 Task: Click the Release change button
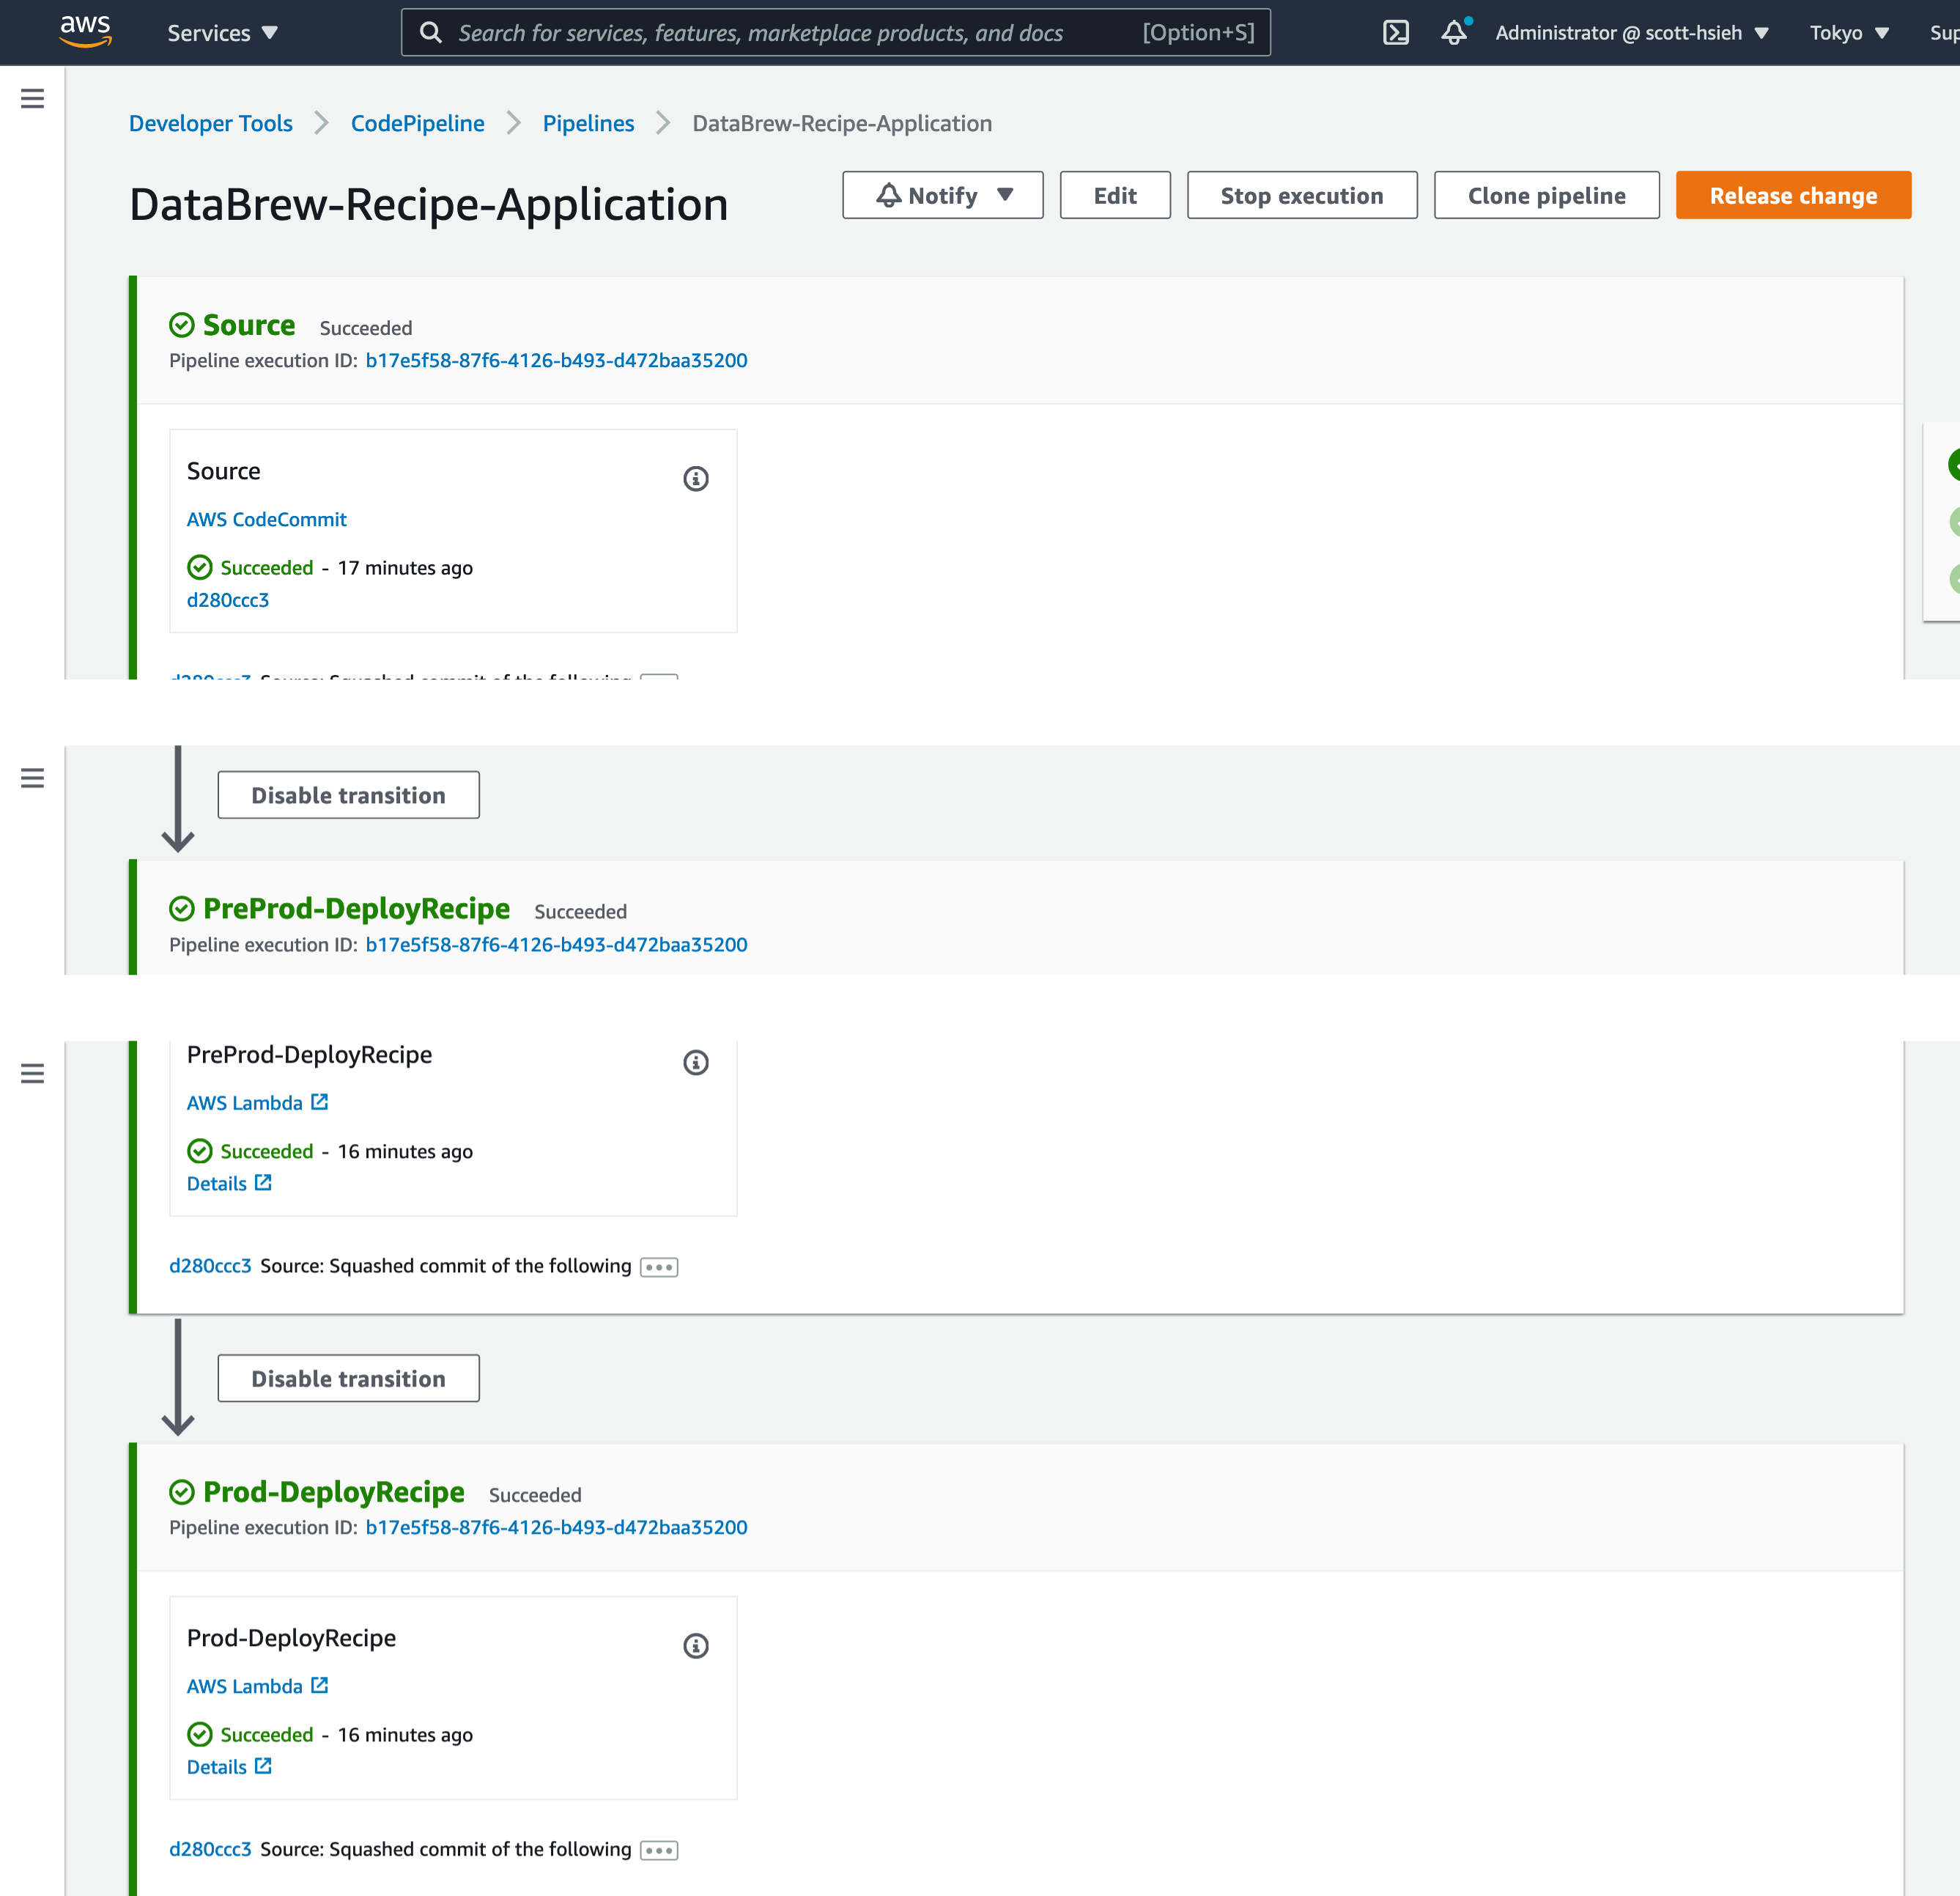pos(1792,195)
